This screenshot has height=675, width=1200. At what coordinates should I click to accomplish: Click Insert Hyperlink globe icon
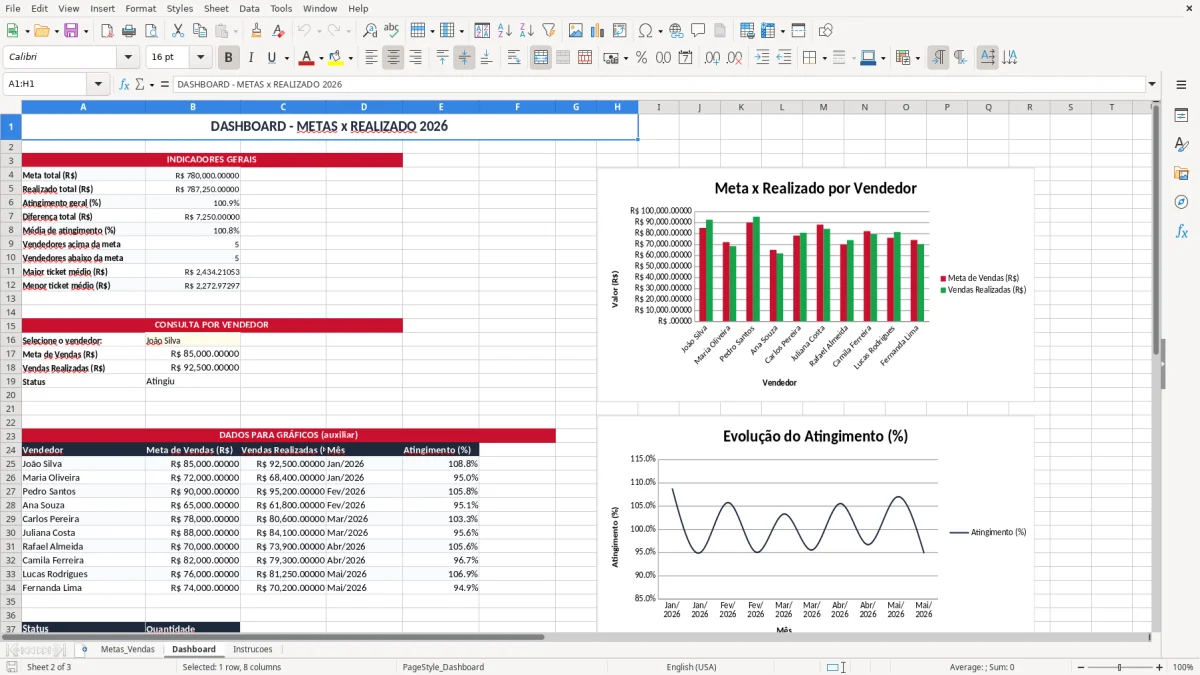pos(676,31)
